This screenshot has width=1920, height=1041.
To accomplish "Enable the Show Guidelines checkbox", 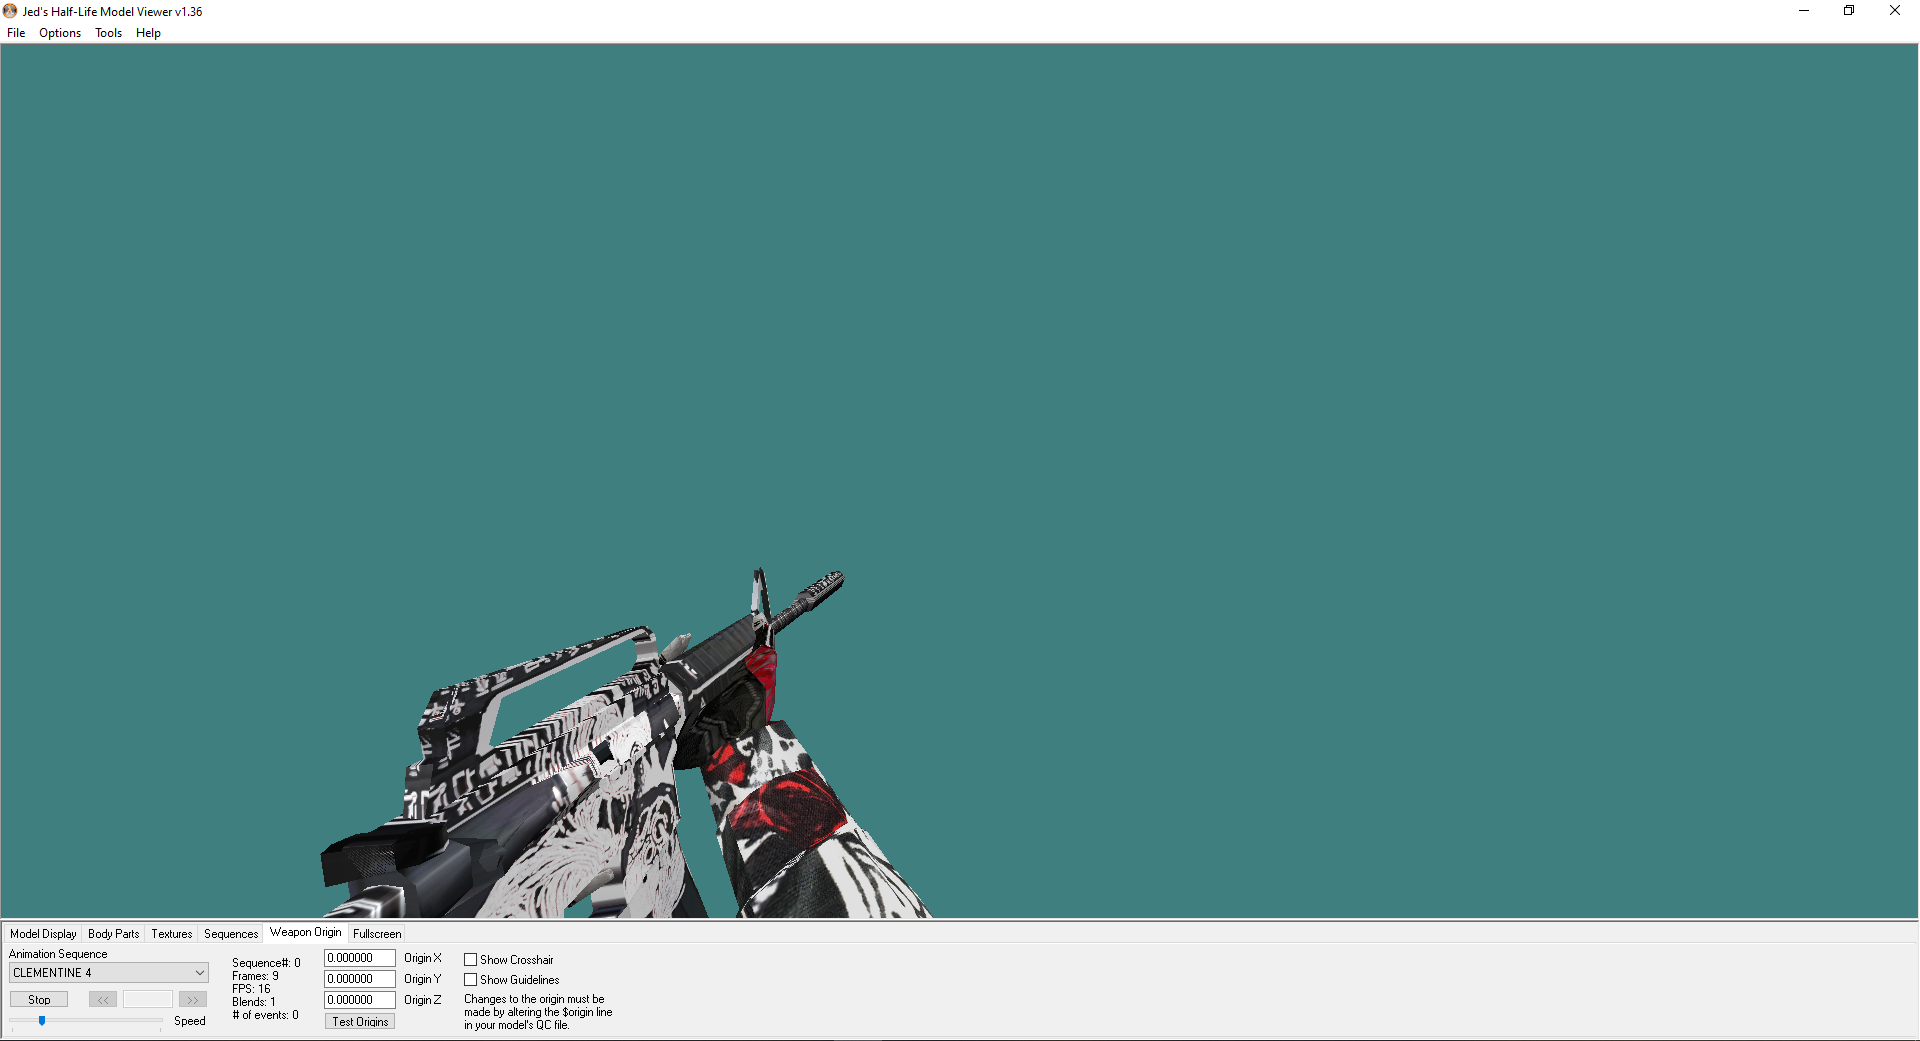I will (470, 980).
